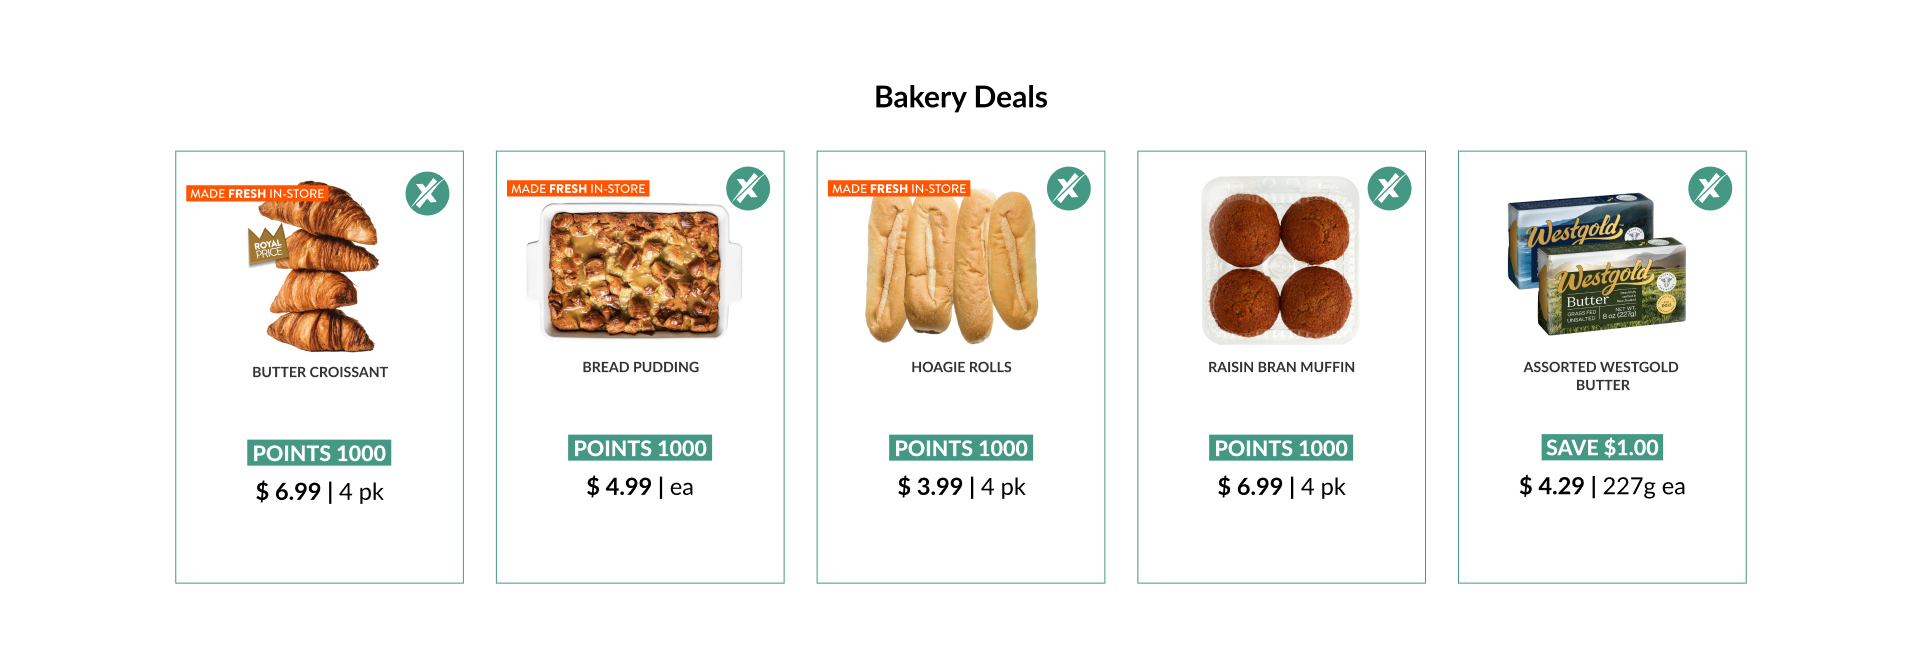Click the green circle icon on Hoagie Rolls
Image resolution: width=1921 pixels, height=671 pixels.
(x=1069, y=188)
